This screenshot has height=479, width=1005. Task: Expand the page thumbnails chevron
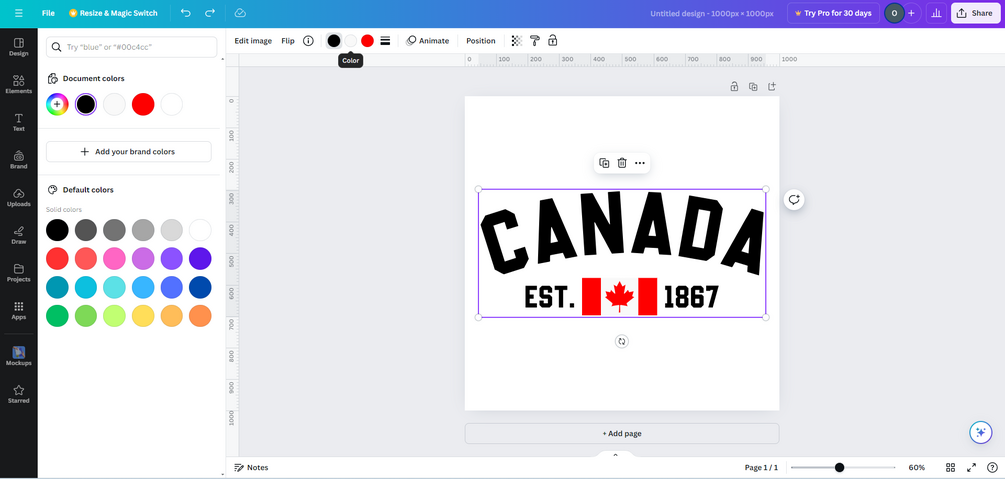(615, 455)
